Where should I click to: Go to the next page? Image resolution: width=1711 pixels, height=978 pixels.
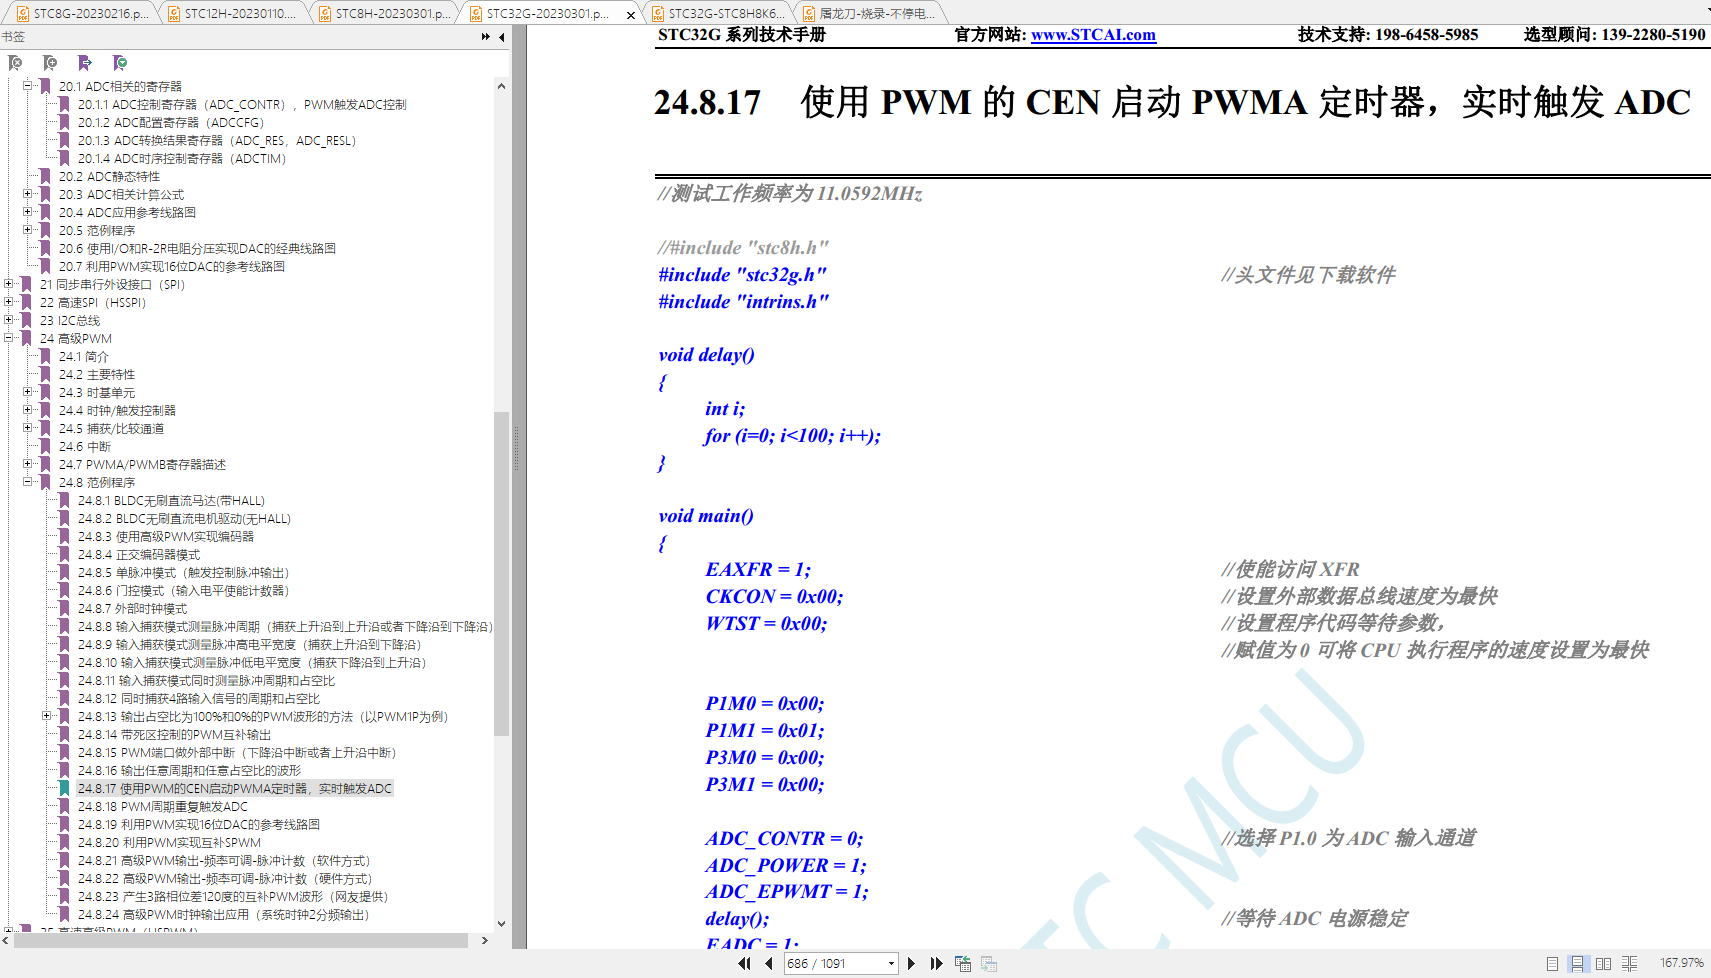coord(911,964)
